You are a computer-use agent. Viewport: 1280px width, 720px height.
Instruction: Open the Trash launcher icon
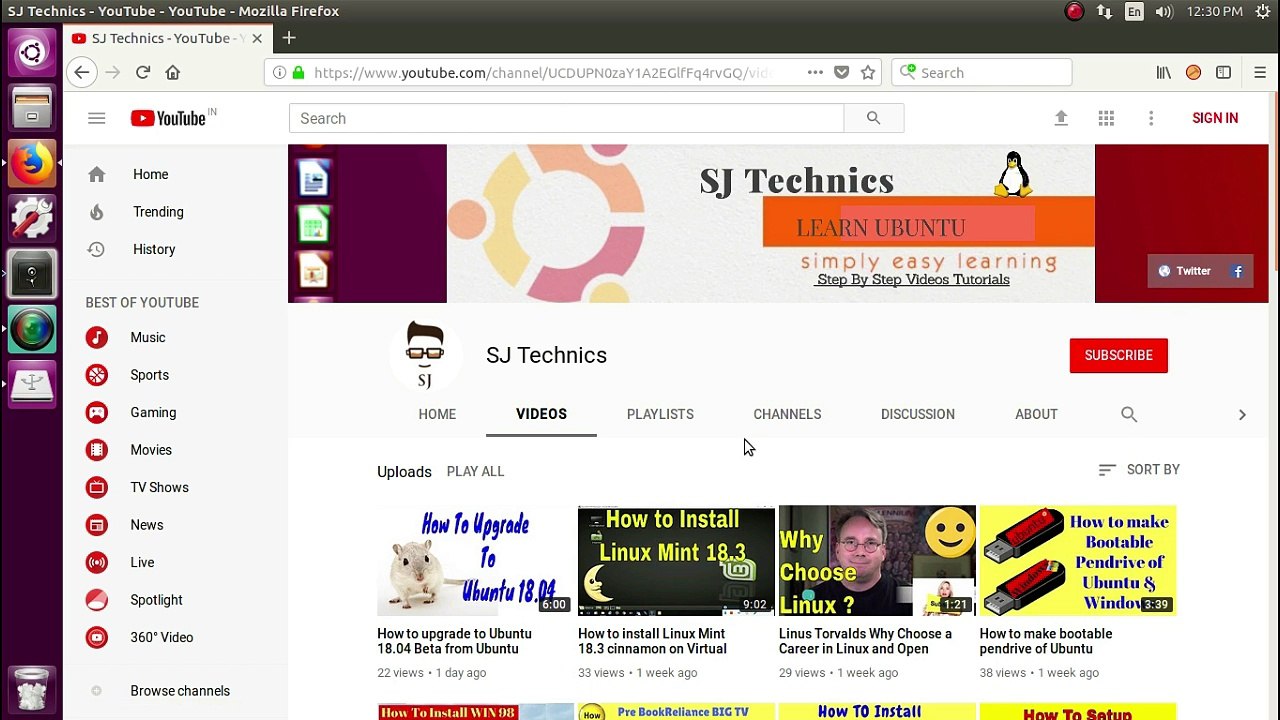(x=32, y=689)
